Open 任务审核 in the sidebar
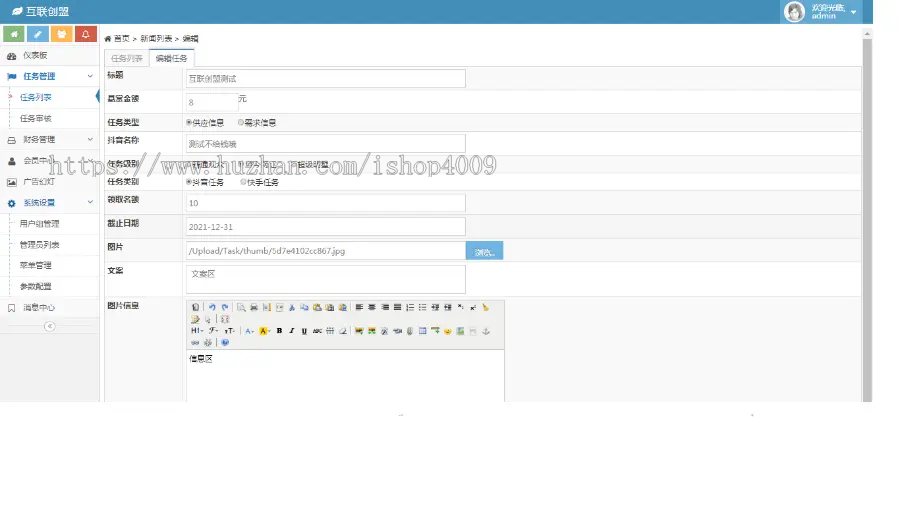The width and height of the screenshot is (900, 506). 36,118
